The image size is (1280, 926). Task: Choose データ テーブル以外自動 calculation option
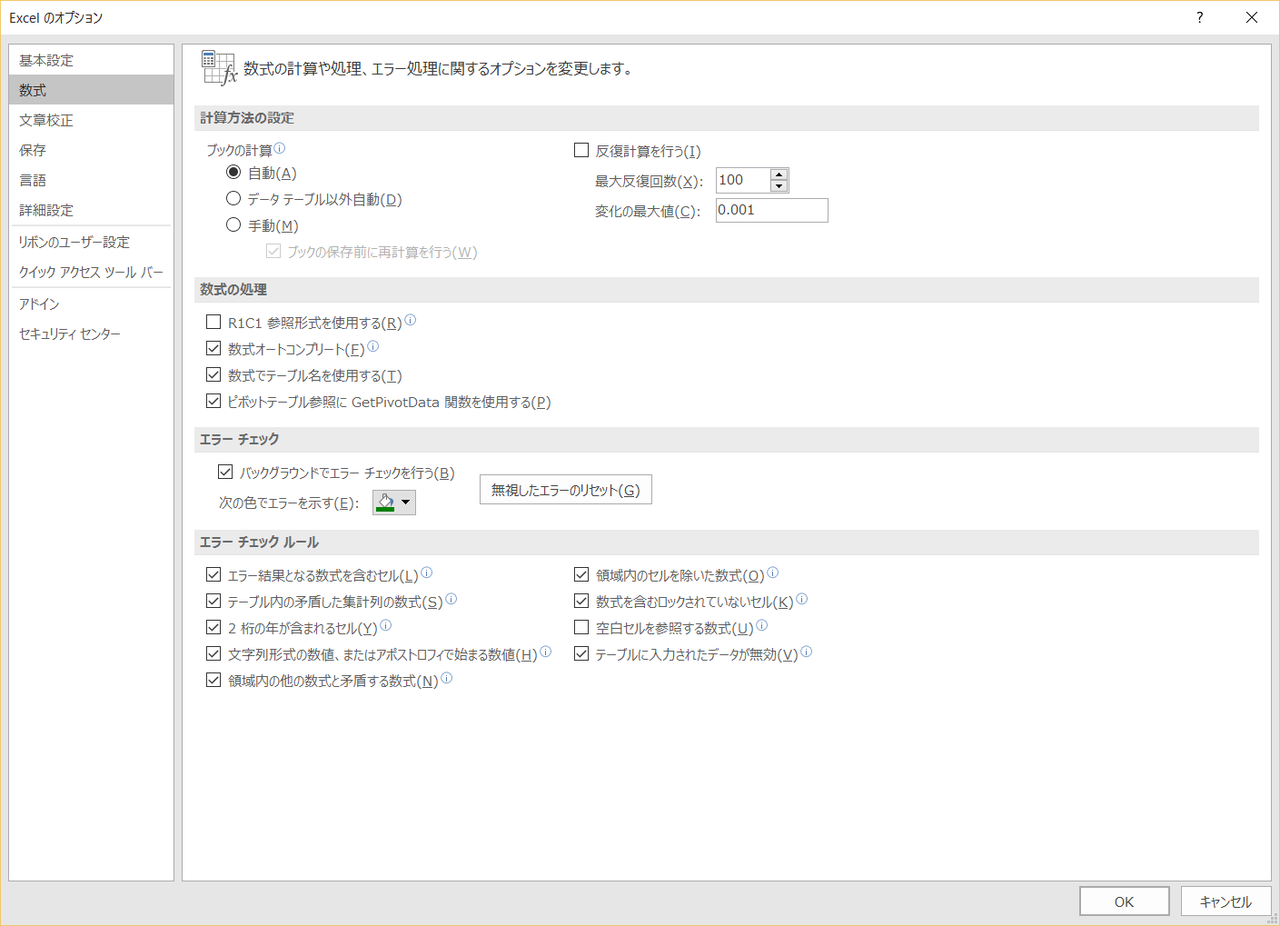click(234, 199)
